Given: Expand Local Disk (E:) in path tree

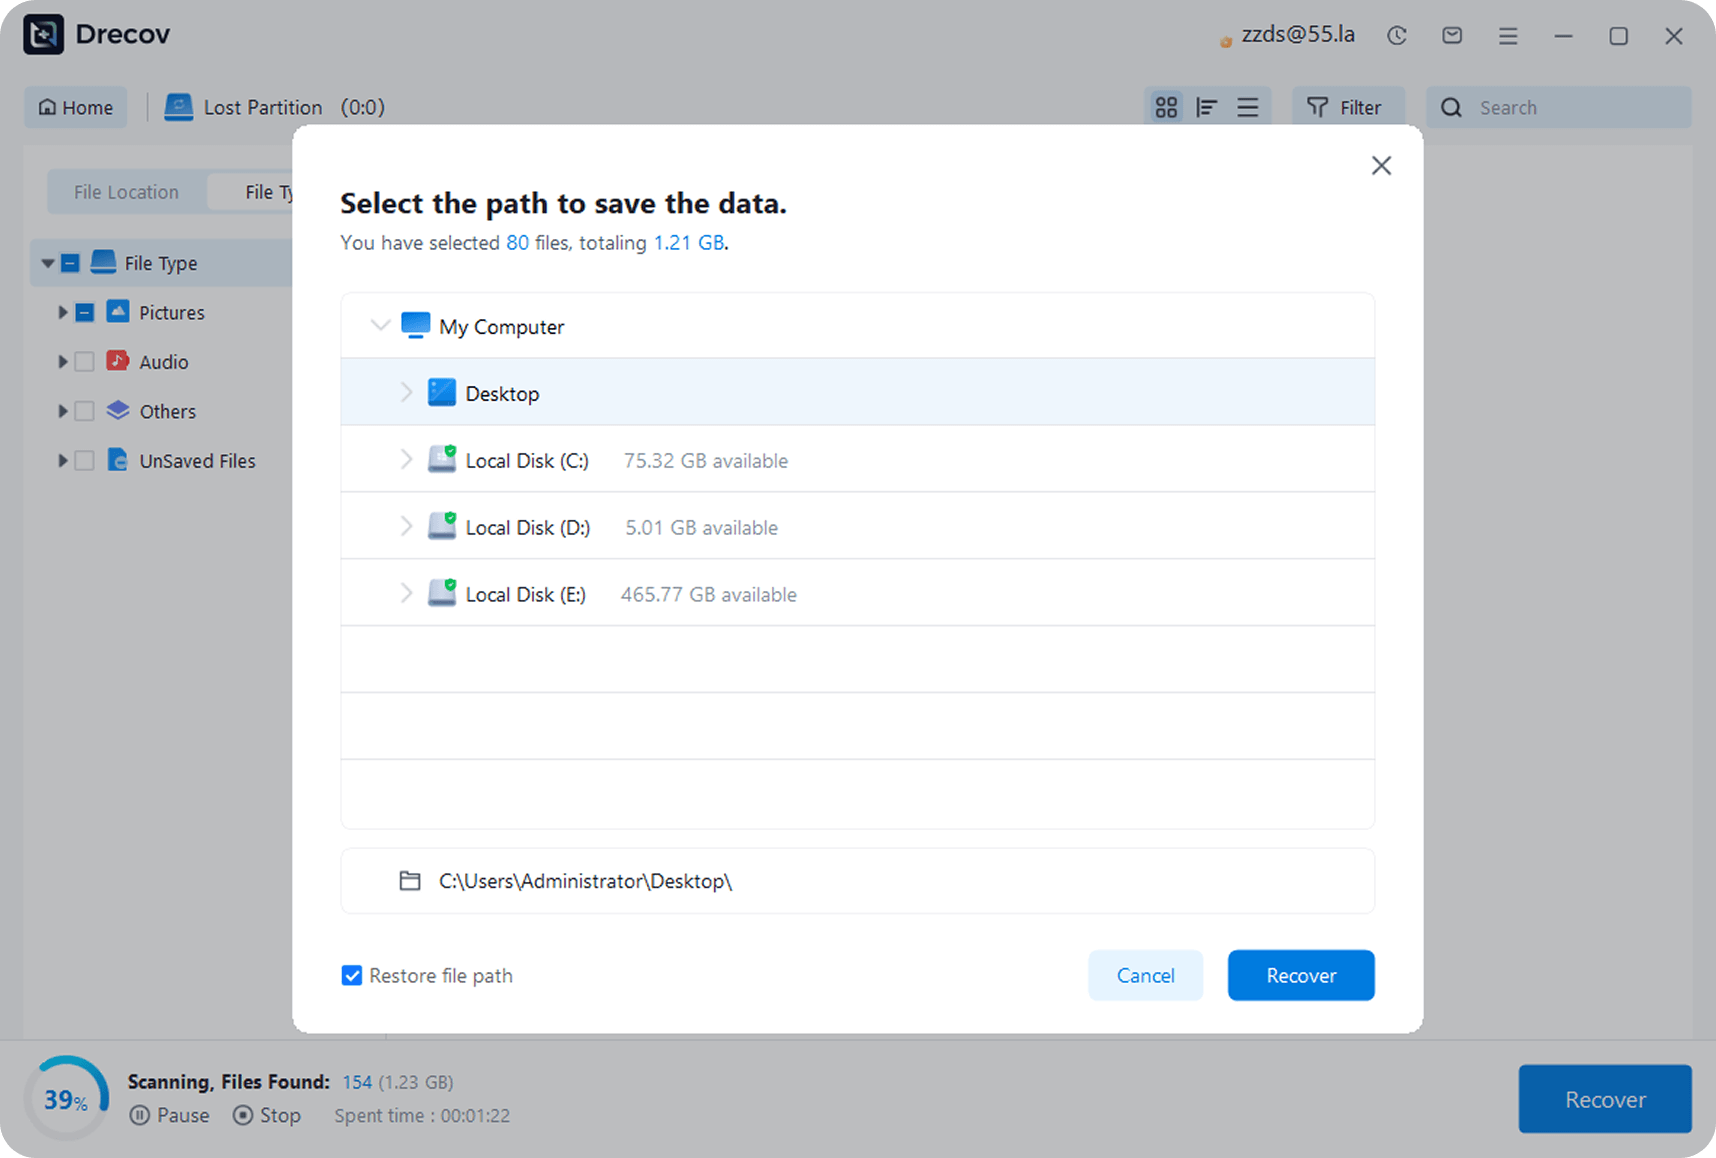Looking at the screenshot, I should coord(406,594).
